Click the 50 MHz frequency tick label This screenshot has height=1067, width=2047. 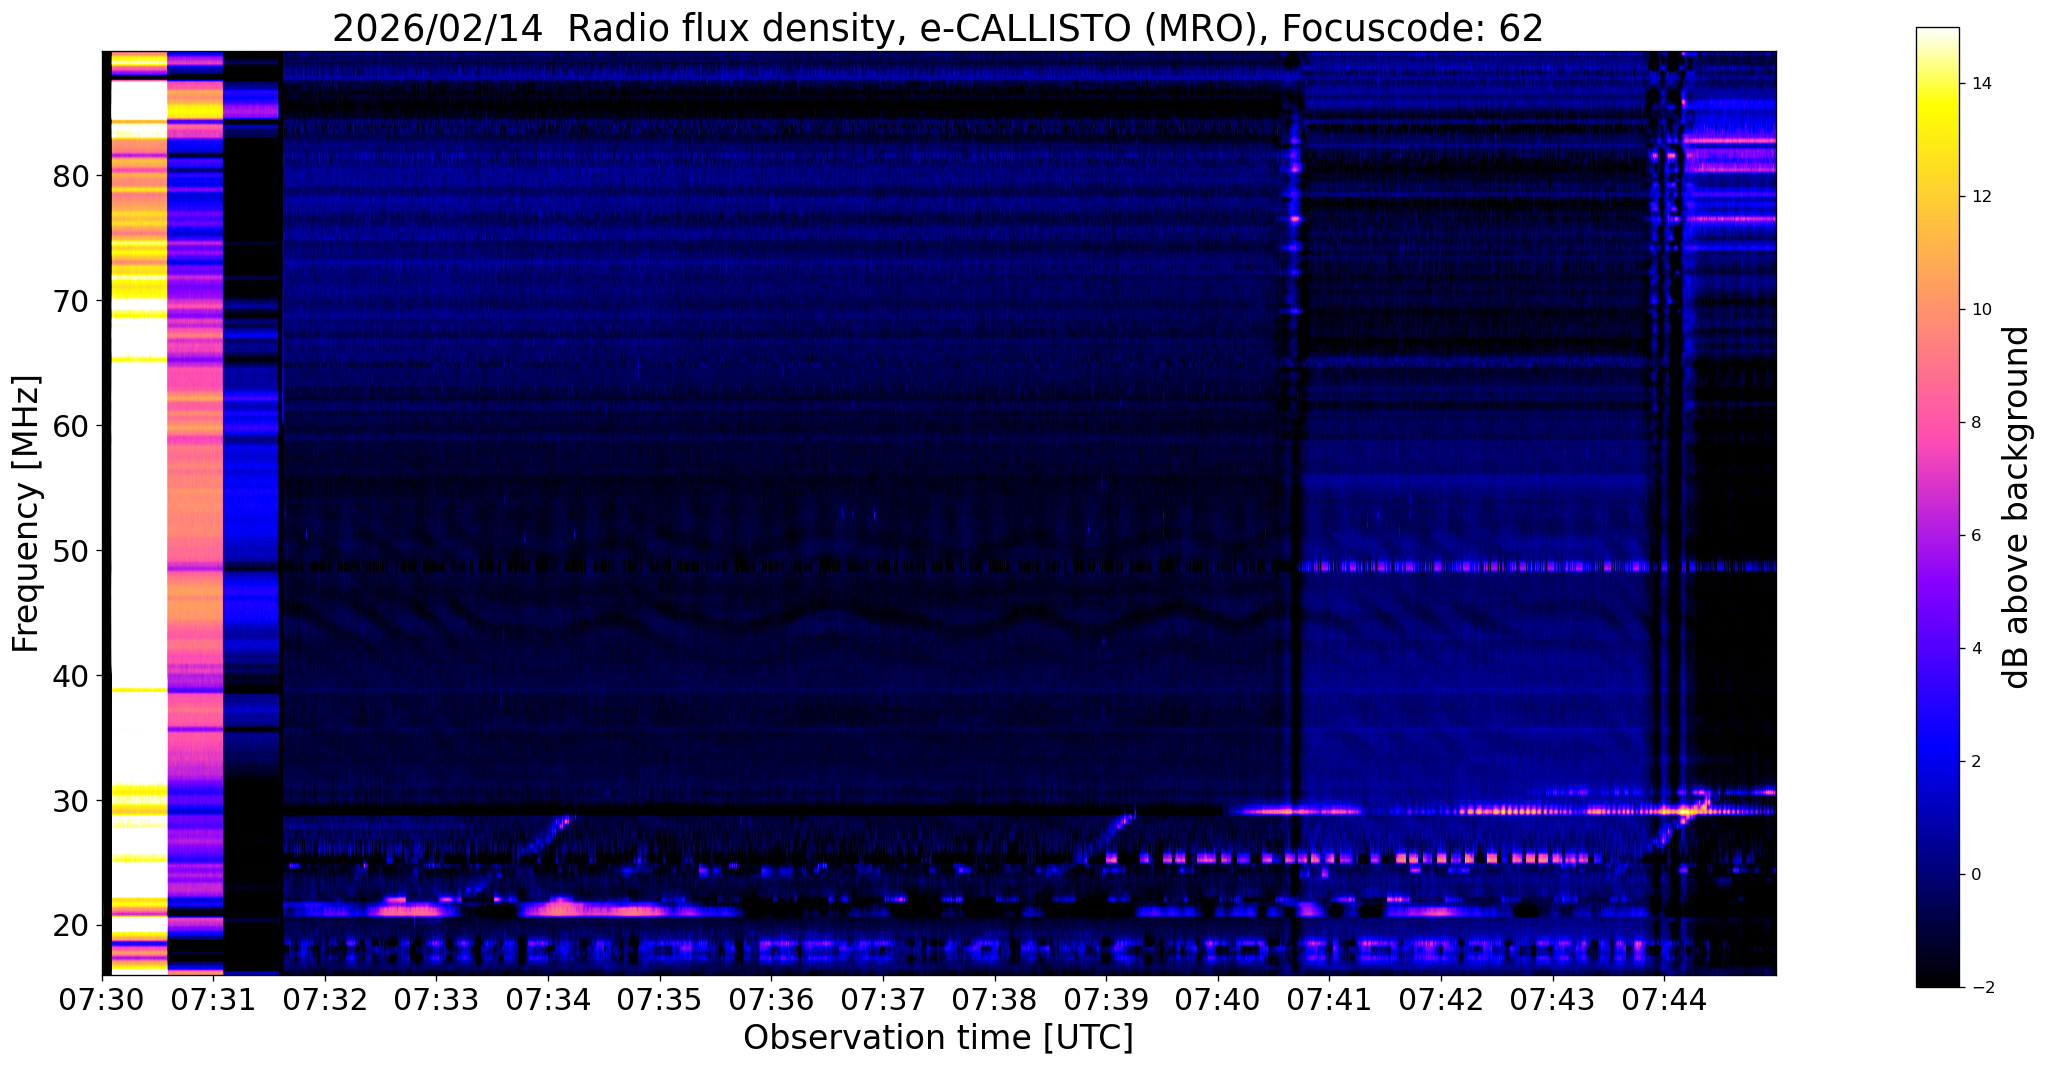tap(70, 551)
